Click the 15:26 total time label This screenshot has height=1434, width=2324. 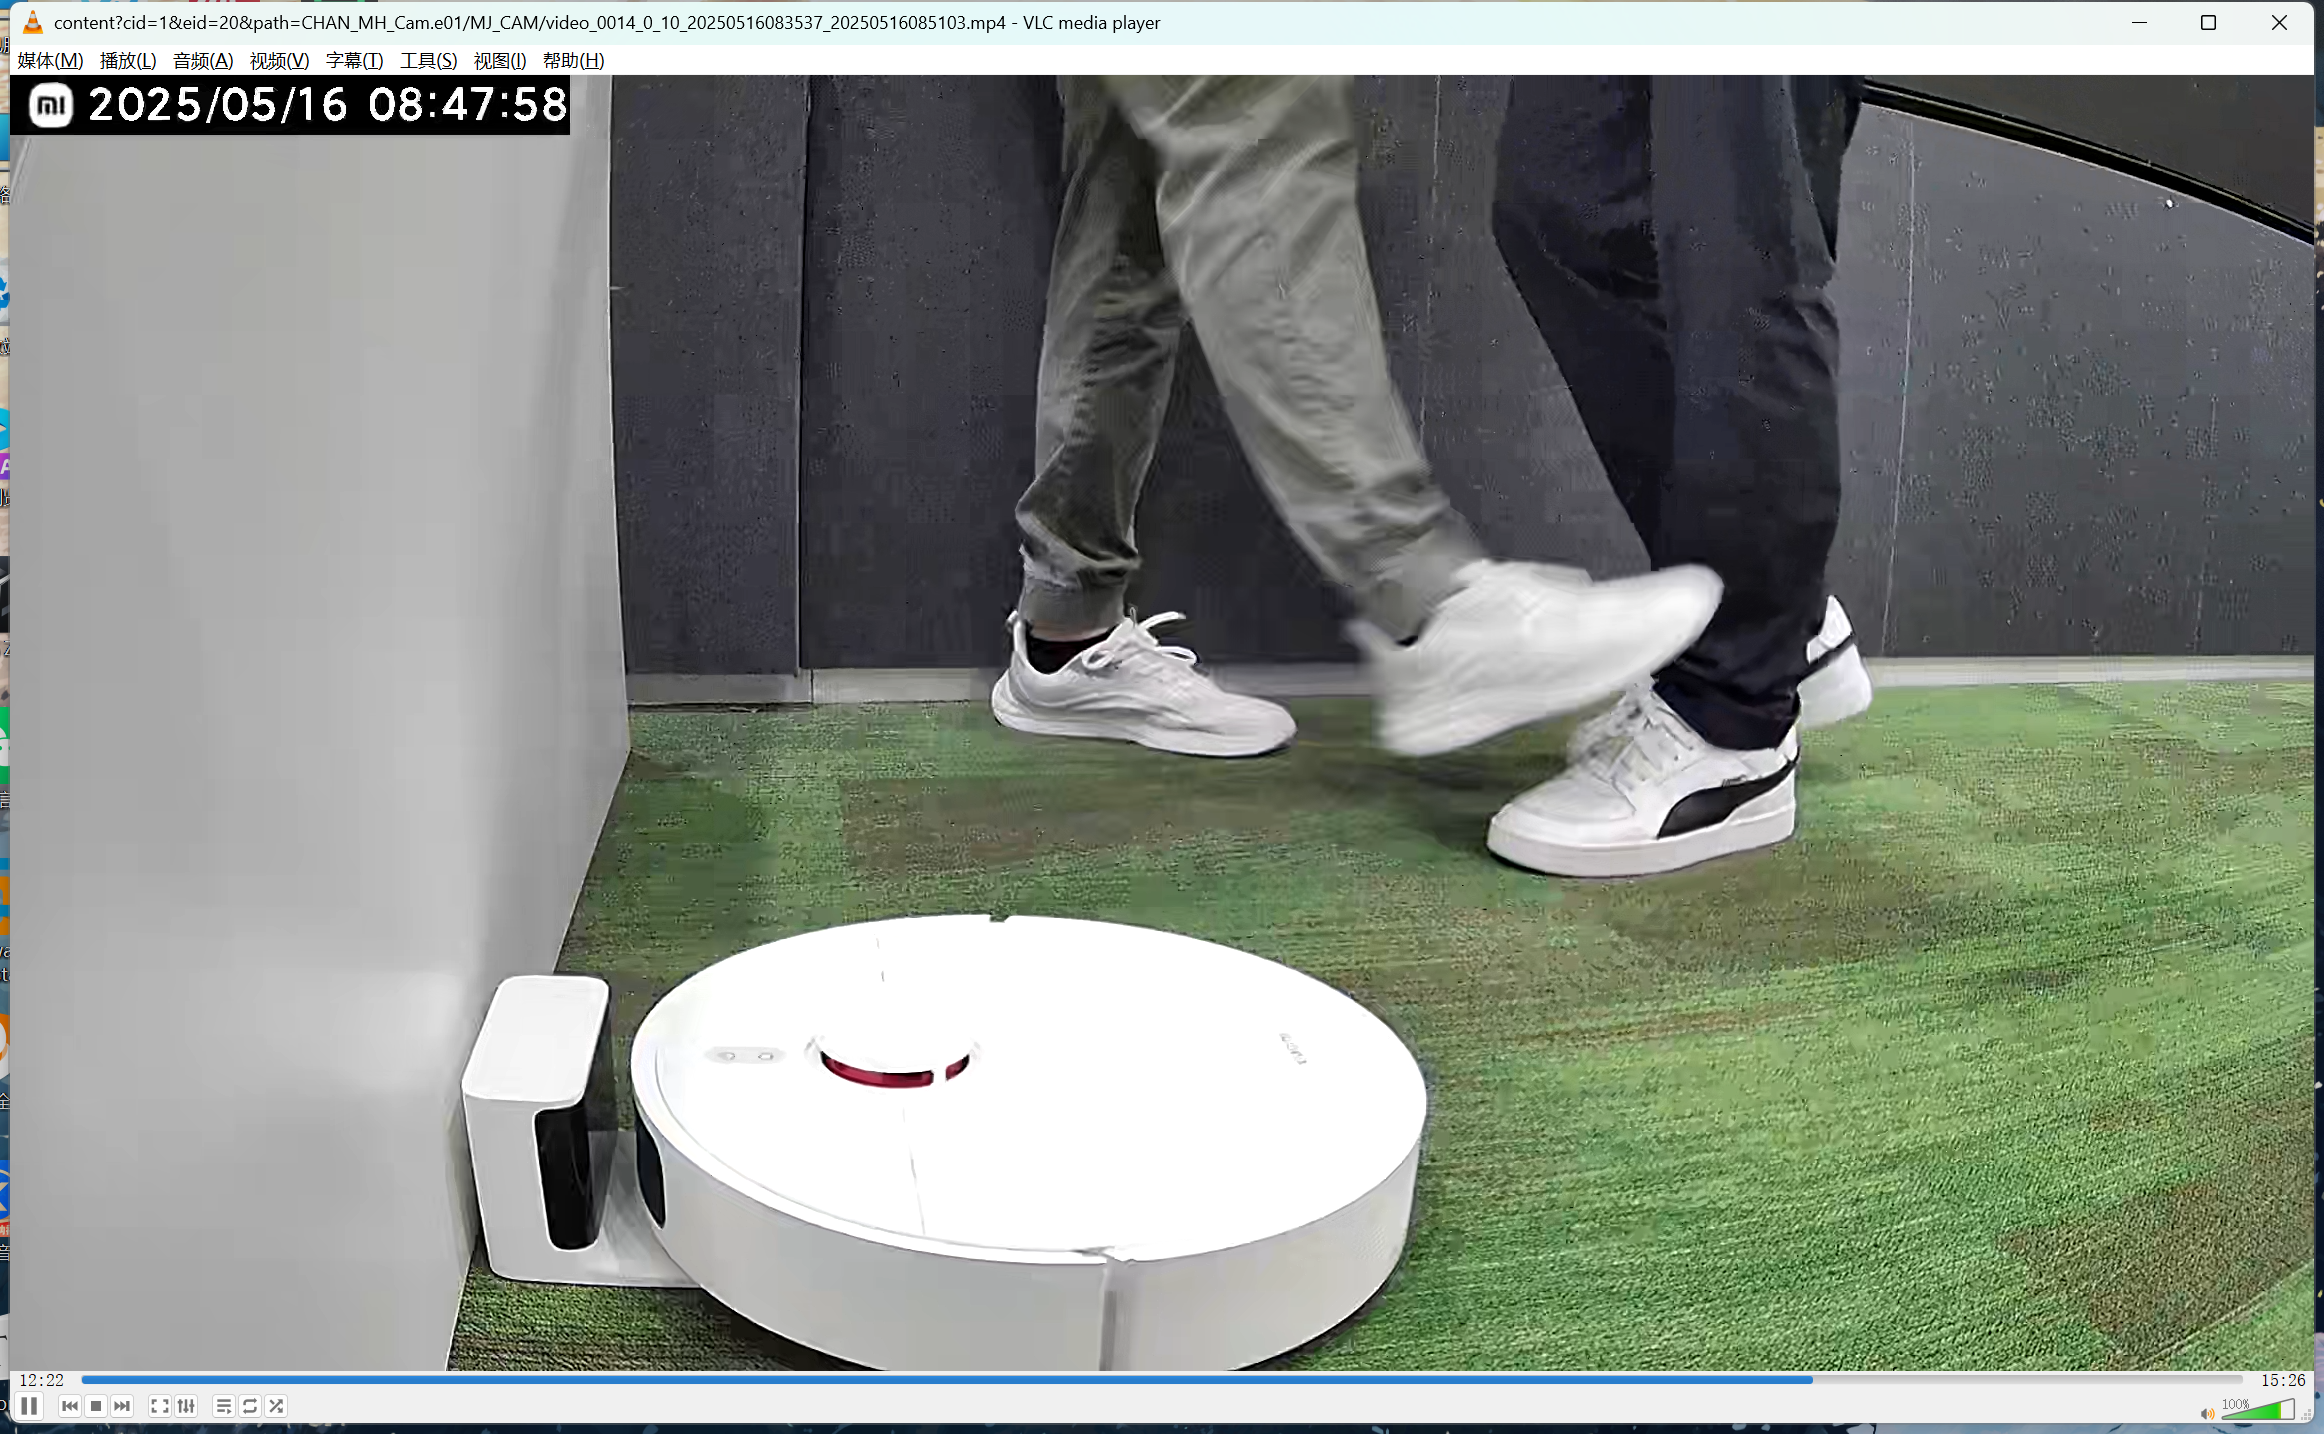[2283, 1380]
